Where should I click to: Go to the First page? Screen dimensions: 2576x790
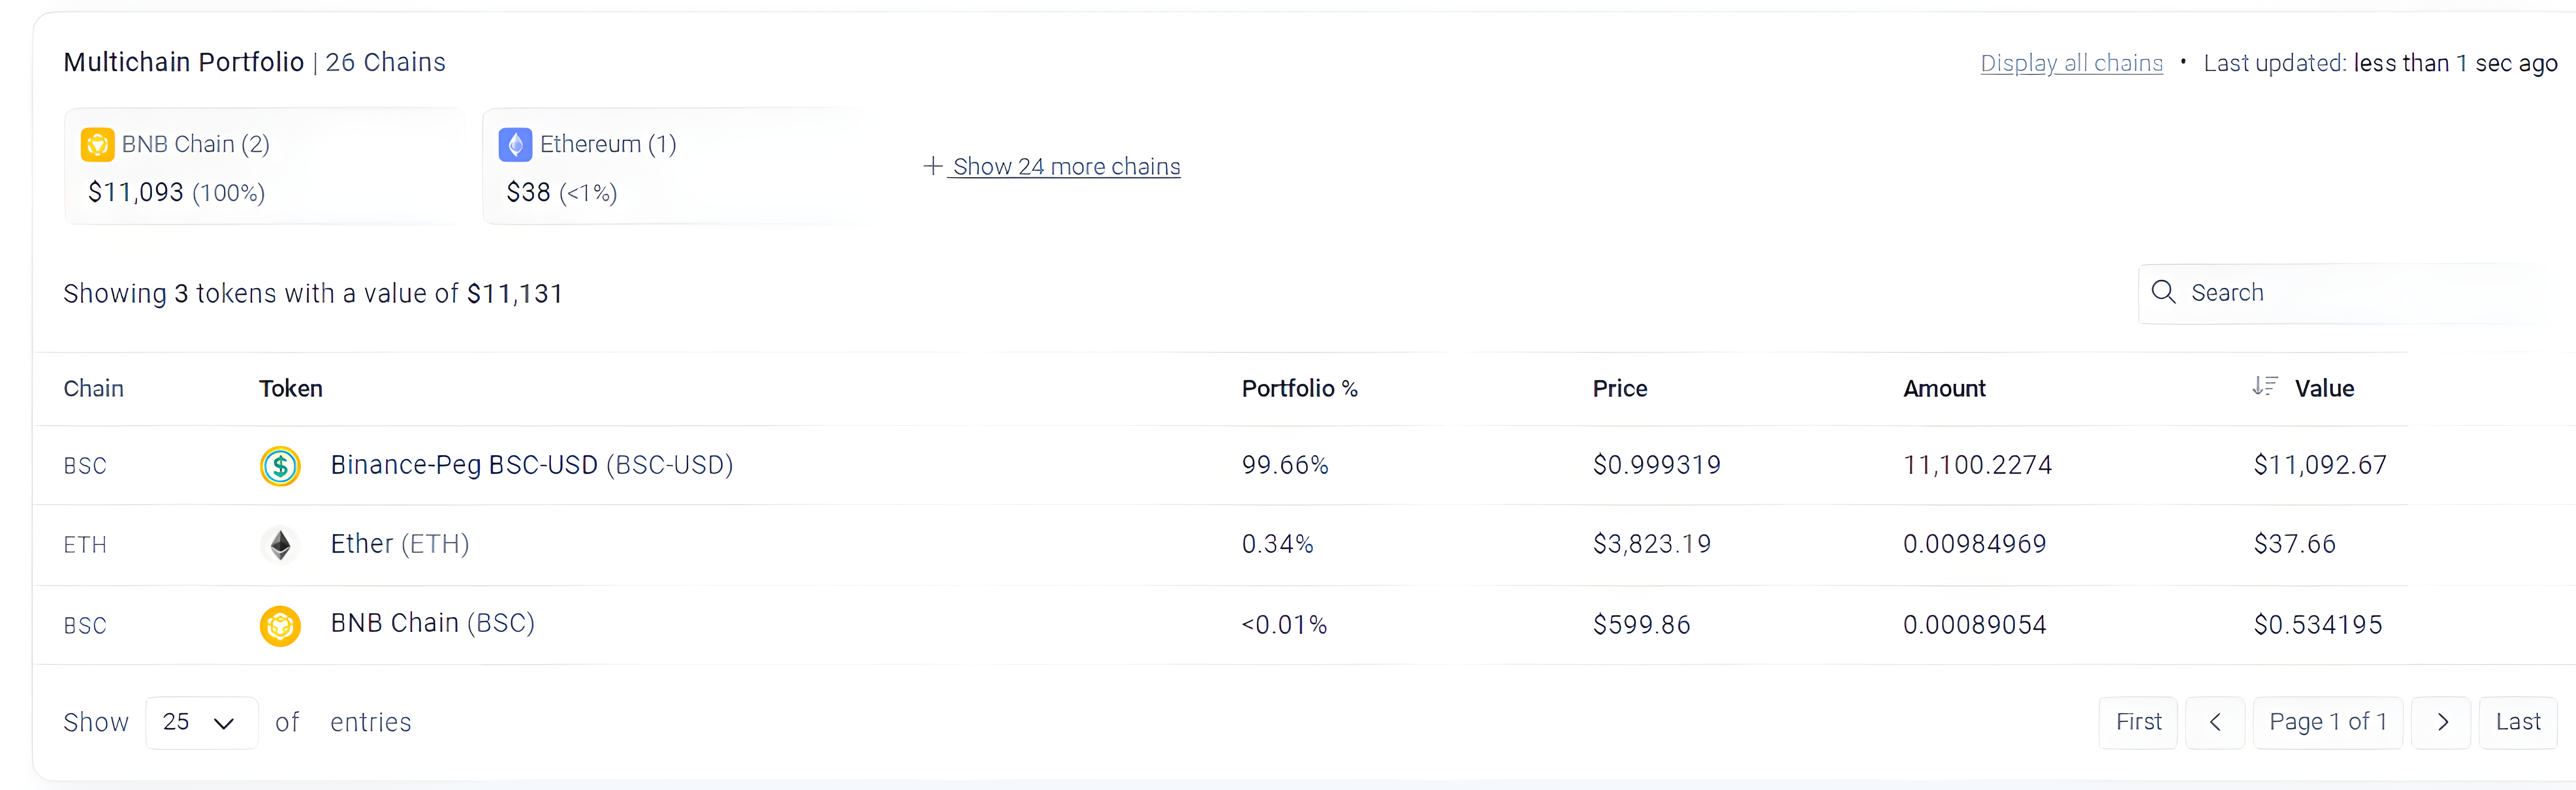coord(2138,722)
